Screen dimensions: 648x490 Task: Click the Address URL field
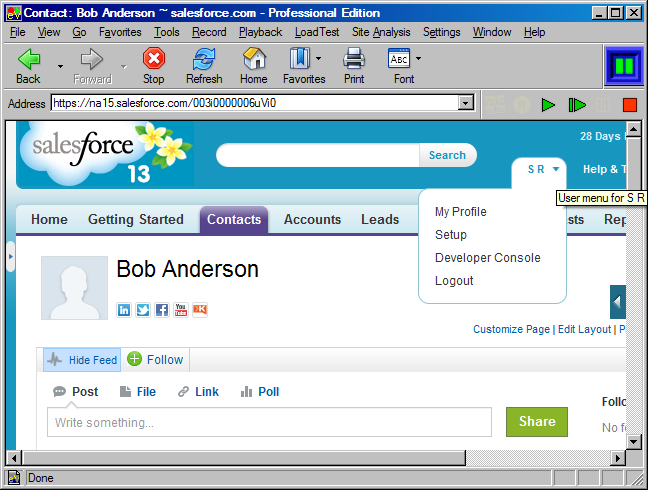[255, 103]
